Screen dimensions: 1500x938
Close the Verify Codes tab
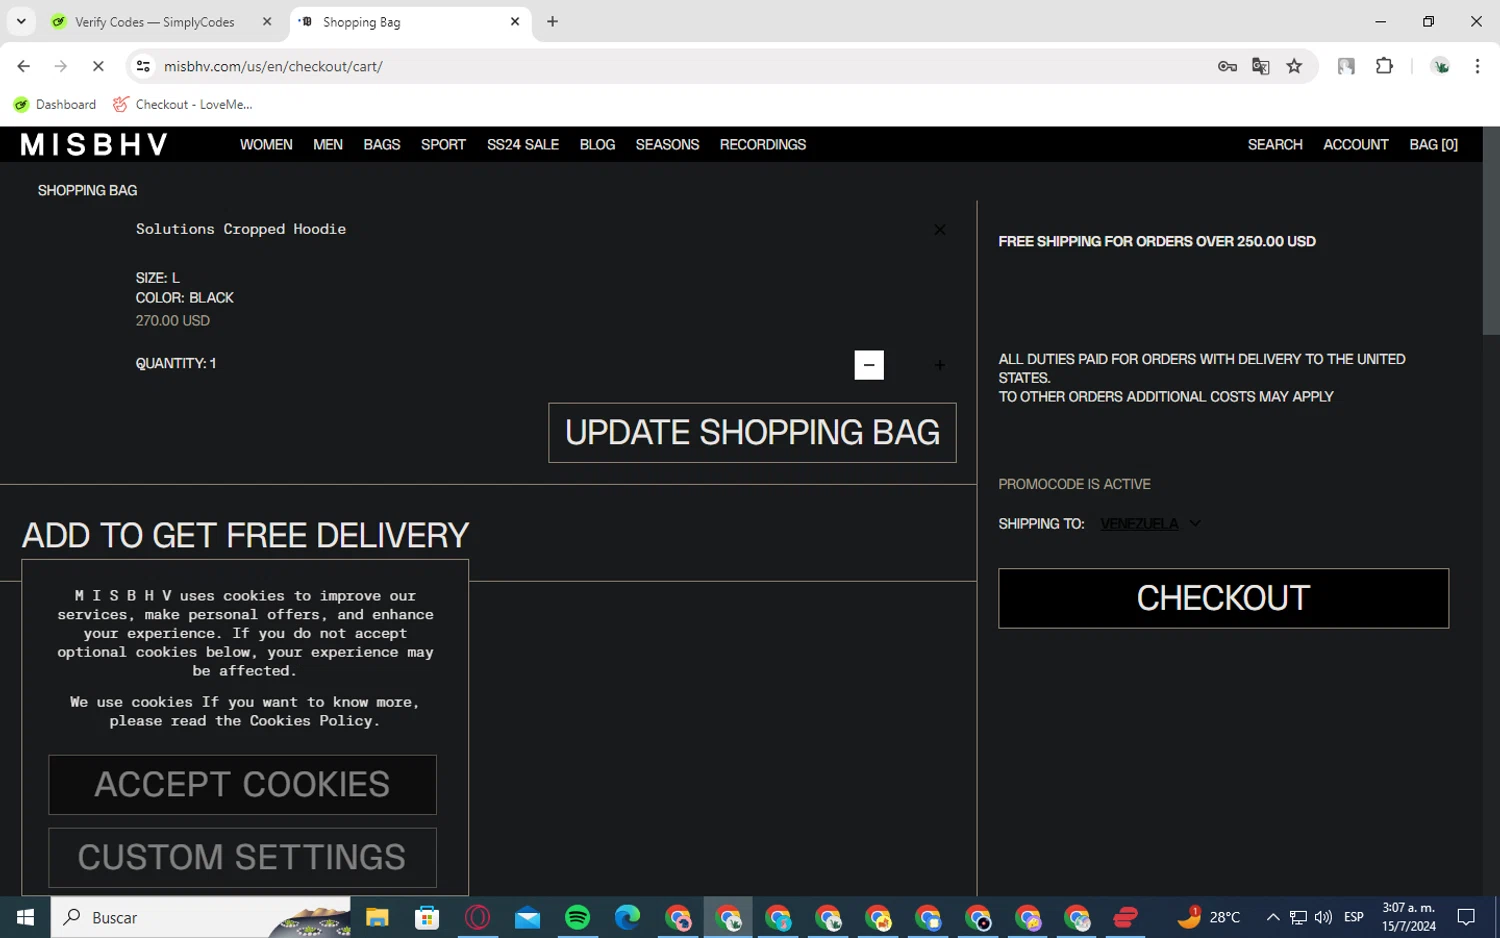coord(267,22)
